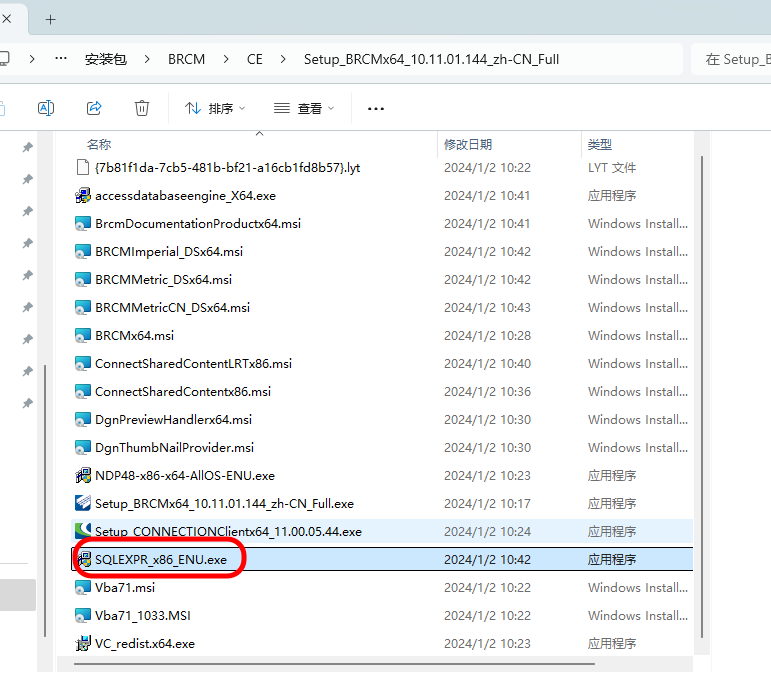Select Setup_BRCMx64_10.11.01.144_zh-CN_Full.exe icon
This screenshot has height=675, width=771.
coord(83,503)
